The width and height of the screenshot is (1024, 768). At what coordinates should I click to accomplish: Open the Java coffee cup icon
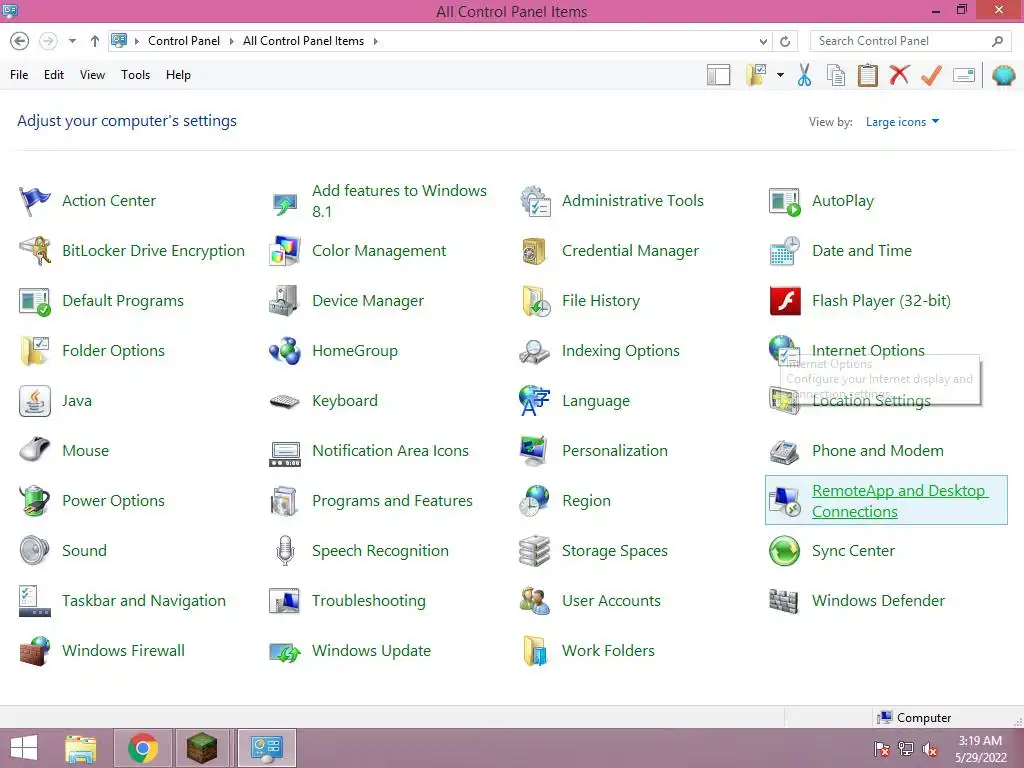click(35, 401)
